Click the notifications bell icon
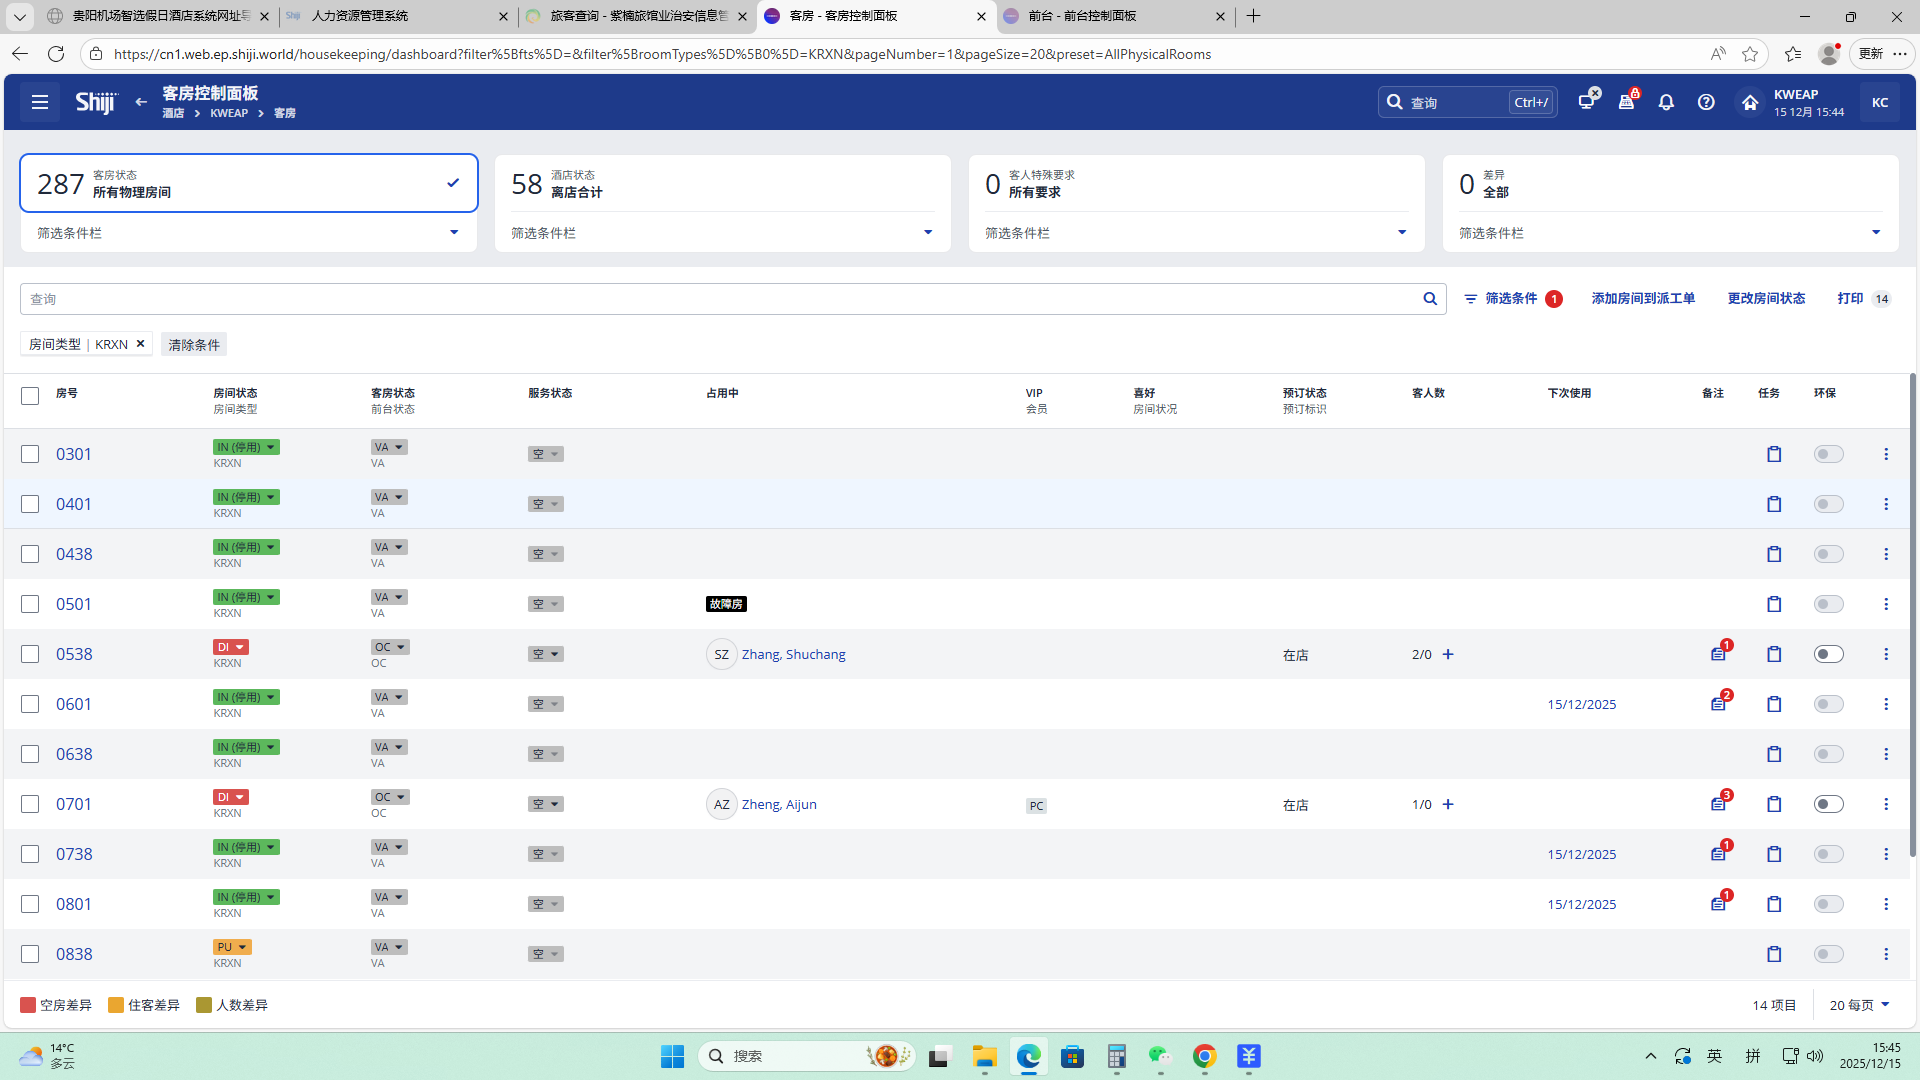The height and width of the screenshot is (1080, 1920). coord(1666,102)
